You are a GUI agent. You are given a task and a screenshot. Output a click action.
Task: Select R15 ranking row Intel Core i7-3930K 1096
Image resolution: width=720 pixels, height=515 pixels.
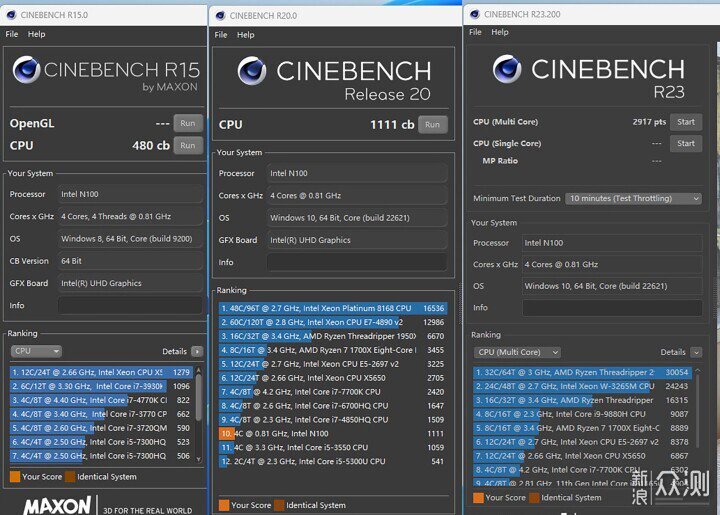pyautogui.click(x=101, y=386)
